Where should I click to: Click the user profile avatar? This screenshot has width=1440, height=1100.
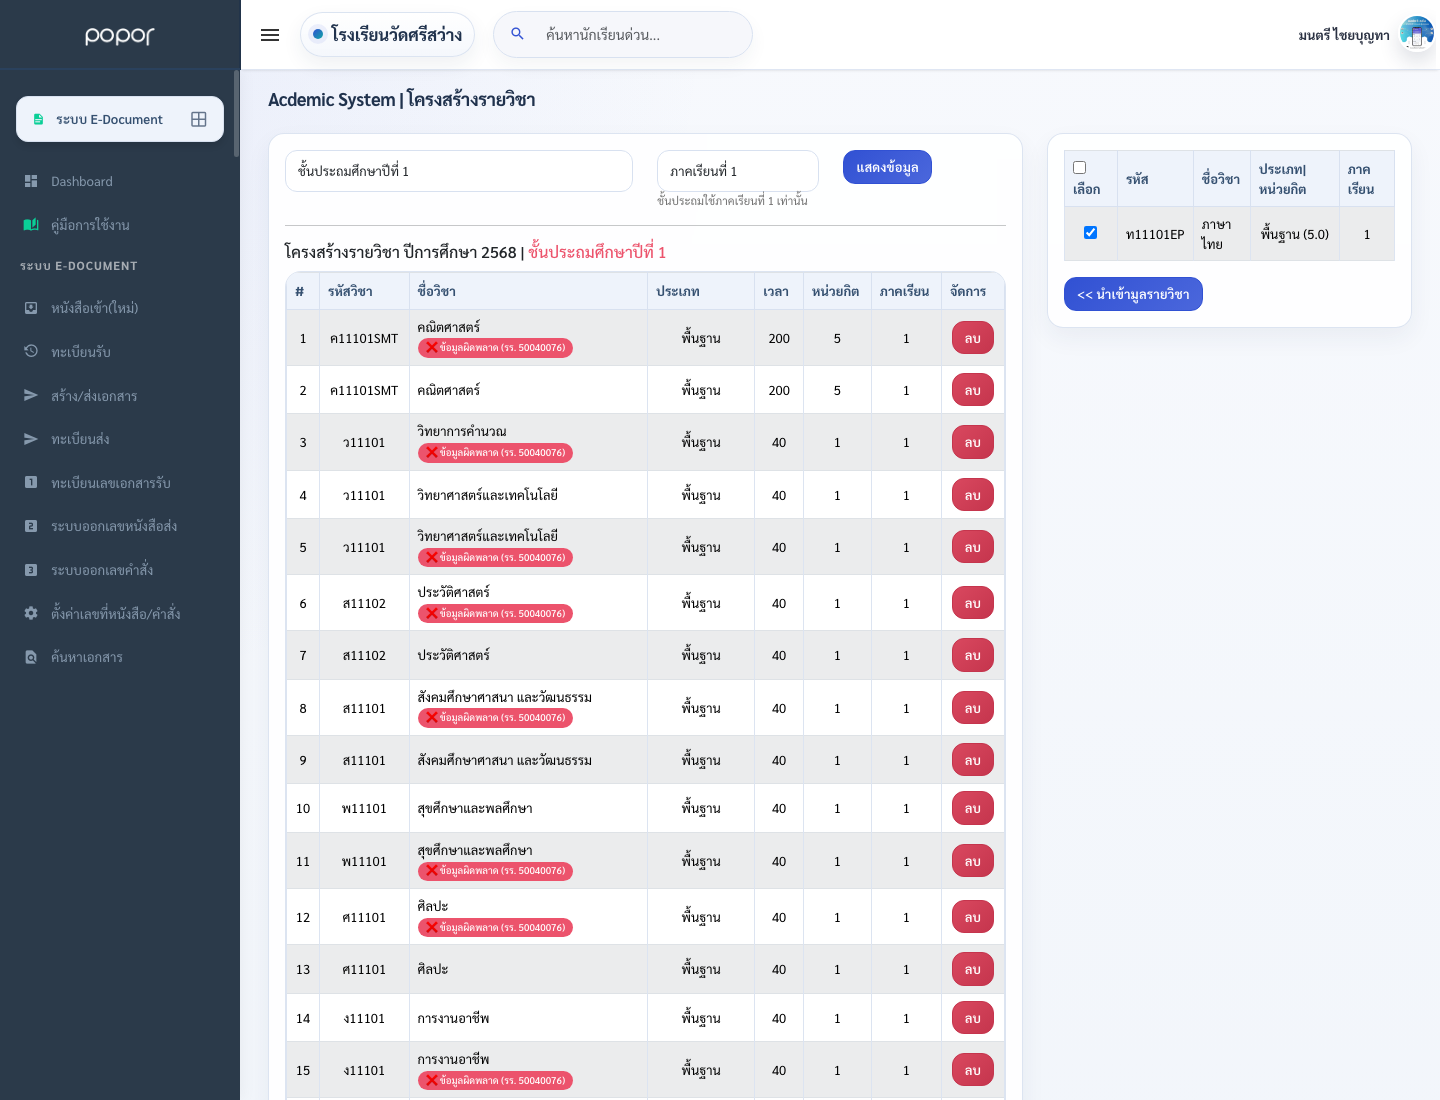click(1417, 34)
